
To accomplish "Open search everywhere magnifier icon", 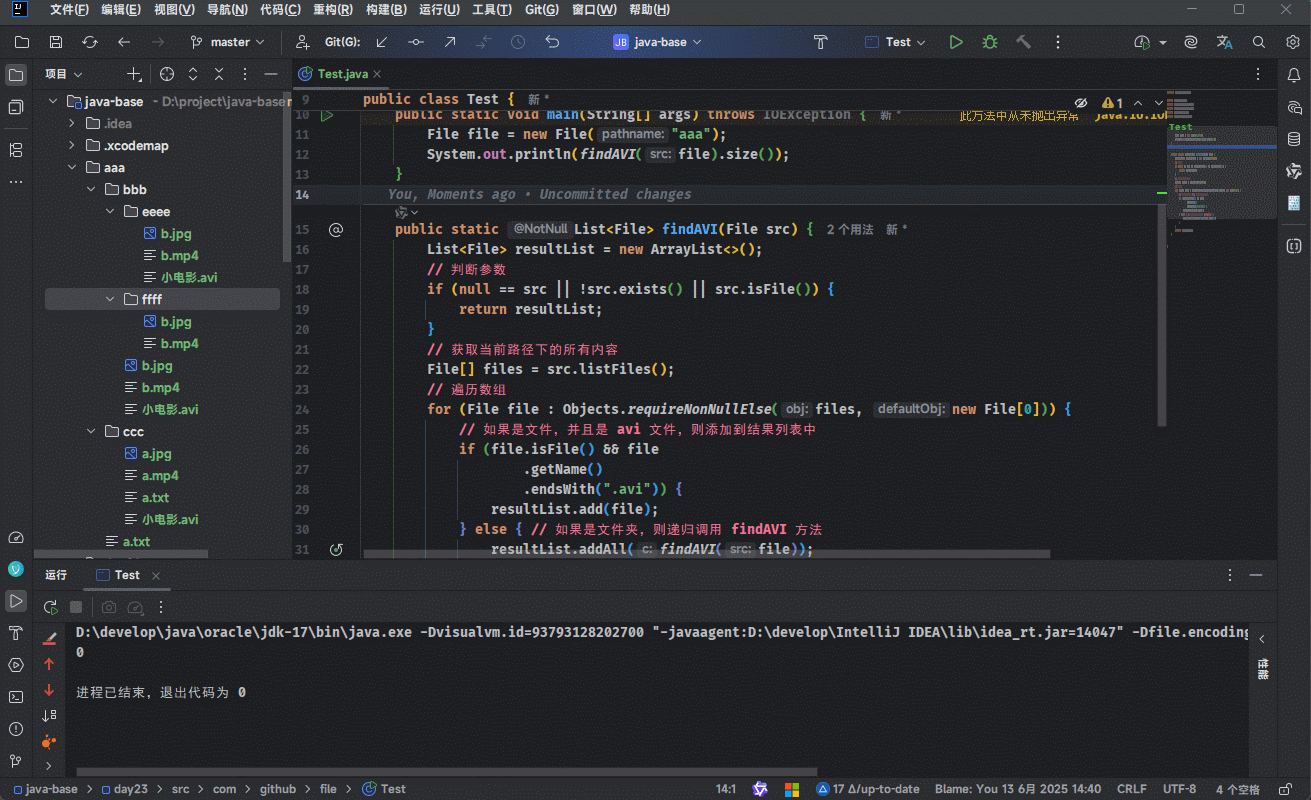I will pyautogui.click(x=1259, y=42).
